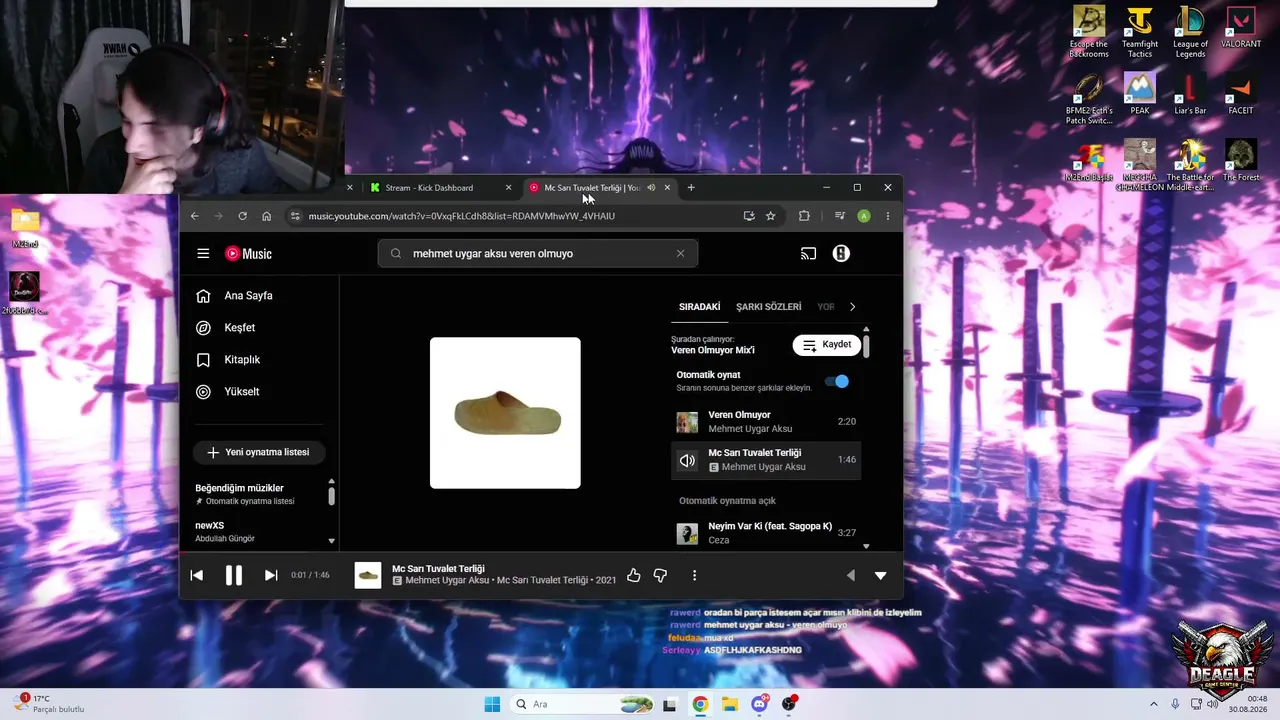Click the browser address bar URL
Screen dimensions: 1280x720
(x=462, y=216)
